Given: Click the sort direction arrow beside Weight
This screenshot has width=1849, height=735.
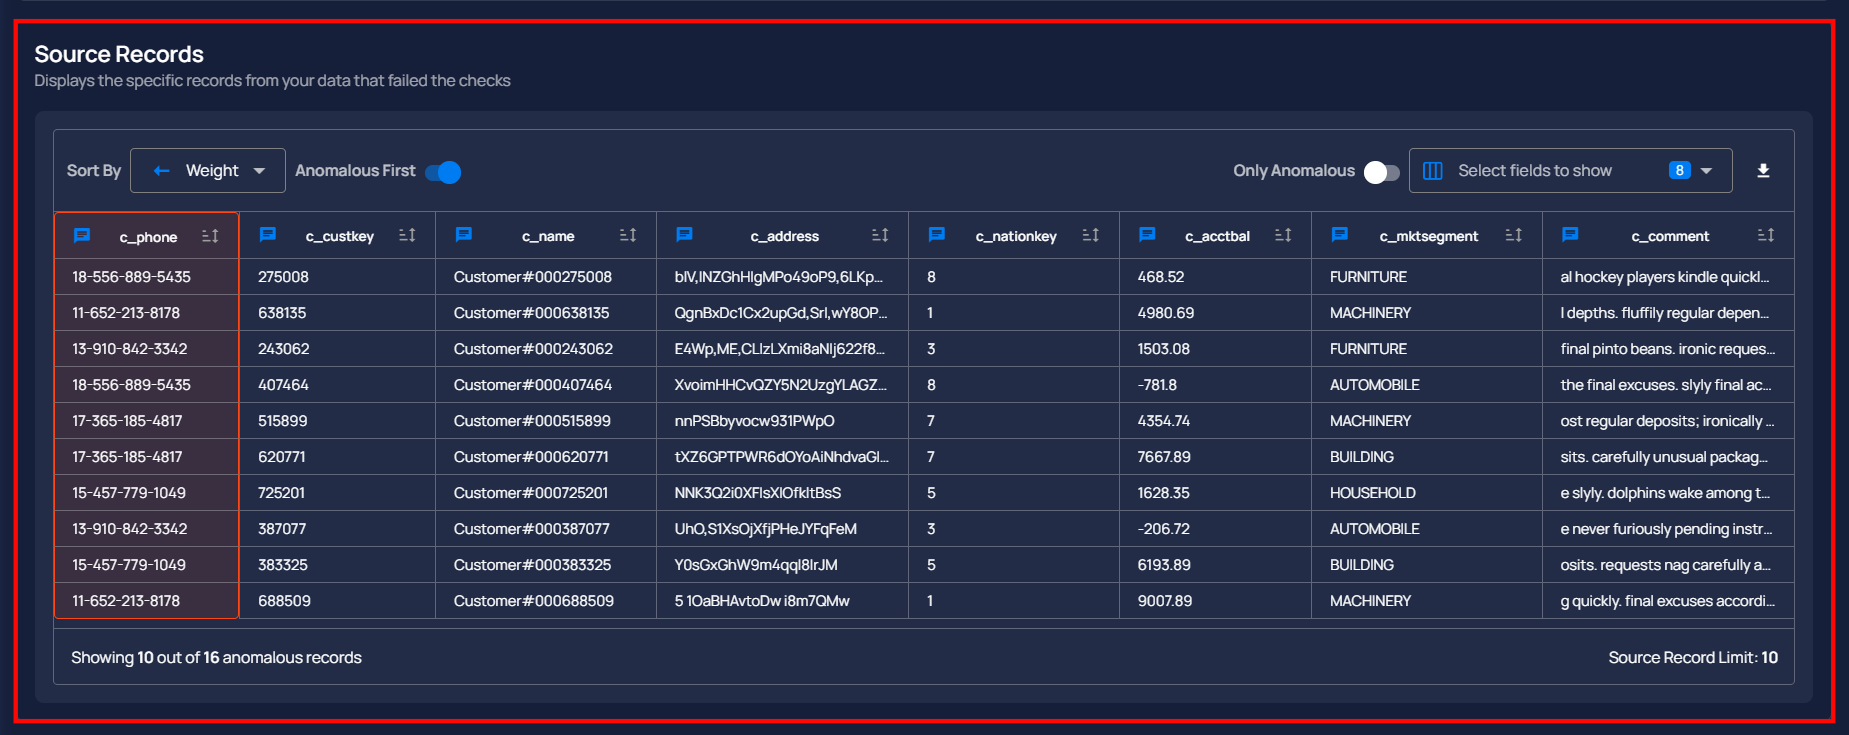Looking at the screenshot, I should (161, 171).
